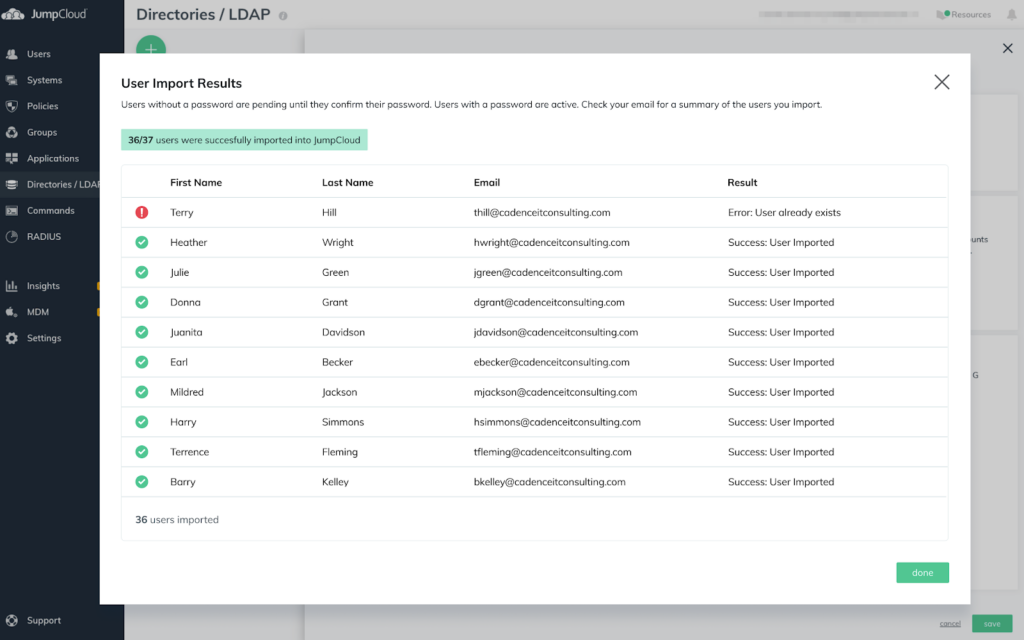1024x640 pixels.
Task: Open the RADIUS section
Action: (43, 237)
